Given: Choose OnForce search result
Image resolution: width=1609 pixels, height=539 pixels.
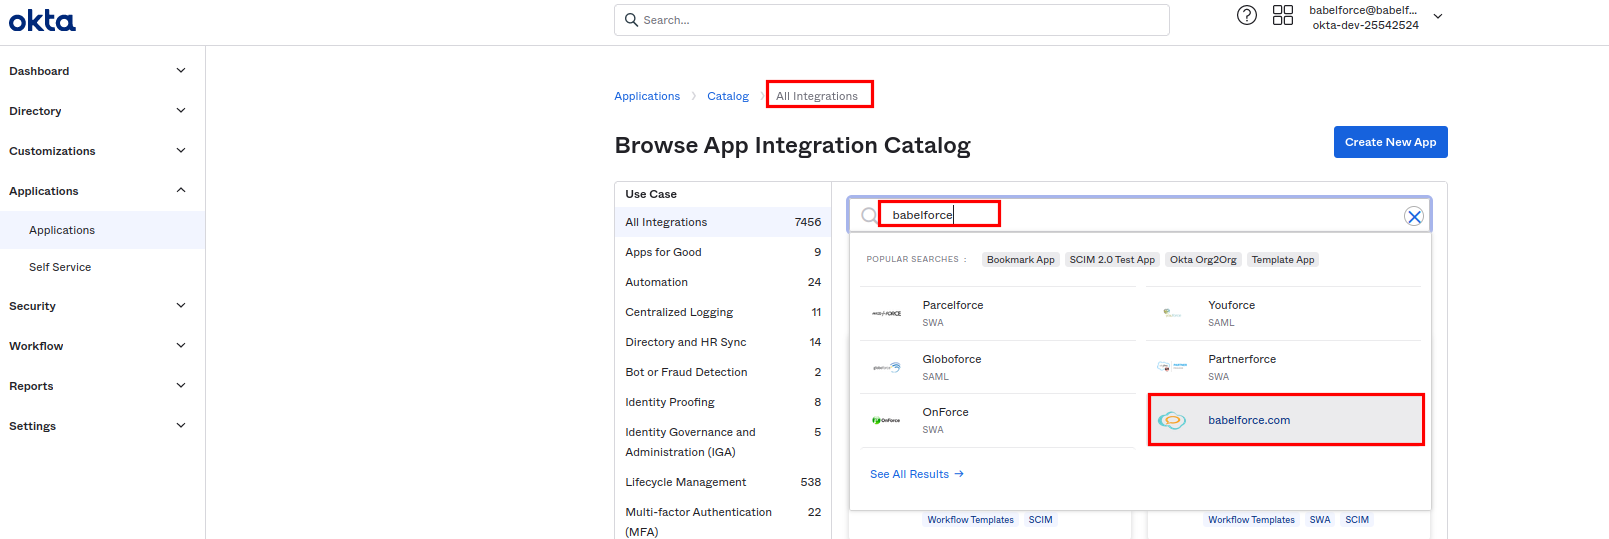Looking at the screenshot, I should pos(997,420).
